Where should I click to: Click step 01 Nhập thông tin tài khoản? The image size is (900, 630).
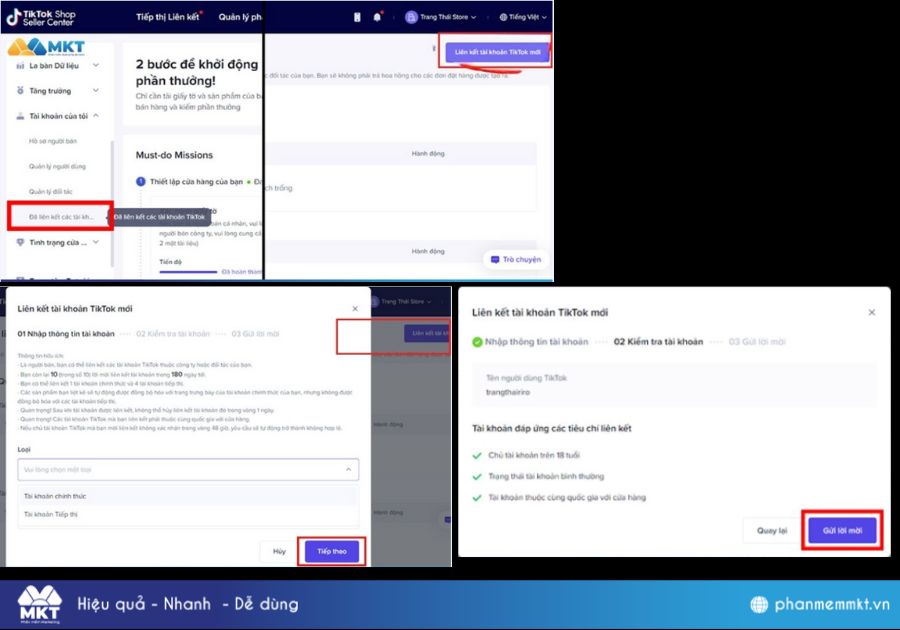pyautogui.click(x=65, y=333)
